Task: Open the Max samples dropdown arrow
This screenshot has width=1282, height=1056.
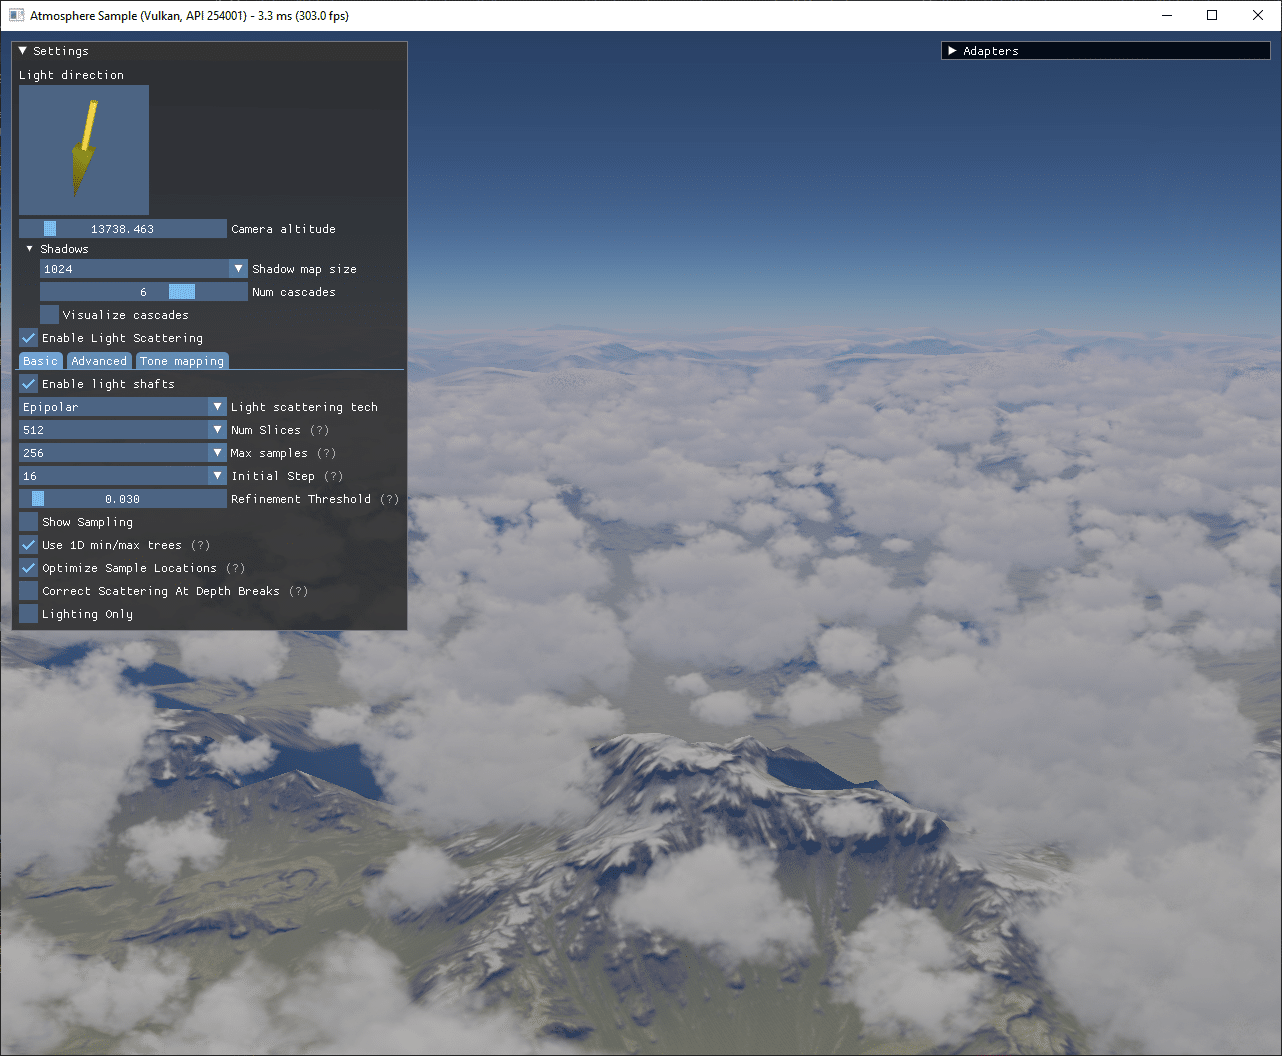Action: click(217, 453)
